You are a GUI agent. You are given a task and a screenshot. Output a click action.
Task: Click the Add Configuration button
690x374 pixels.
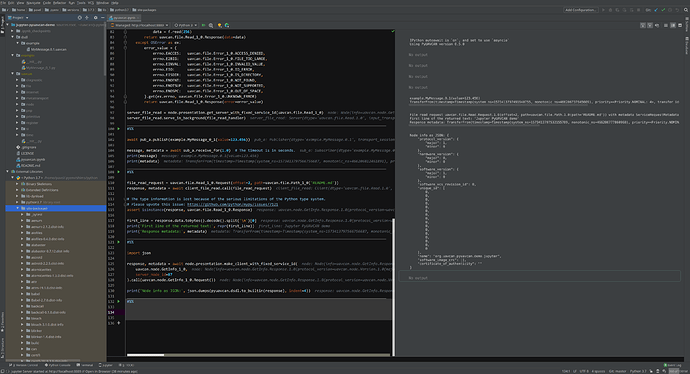tap(580, 10)
